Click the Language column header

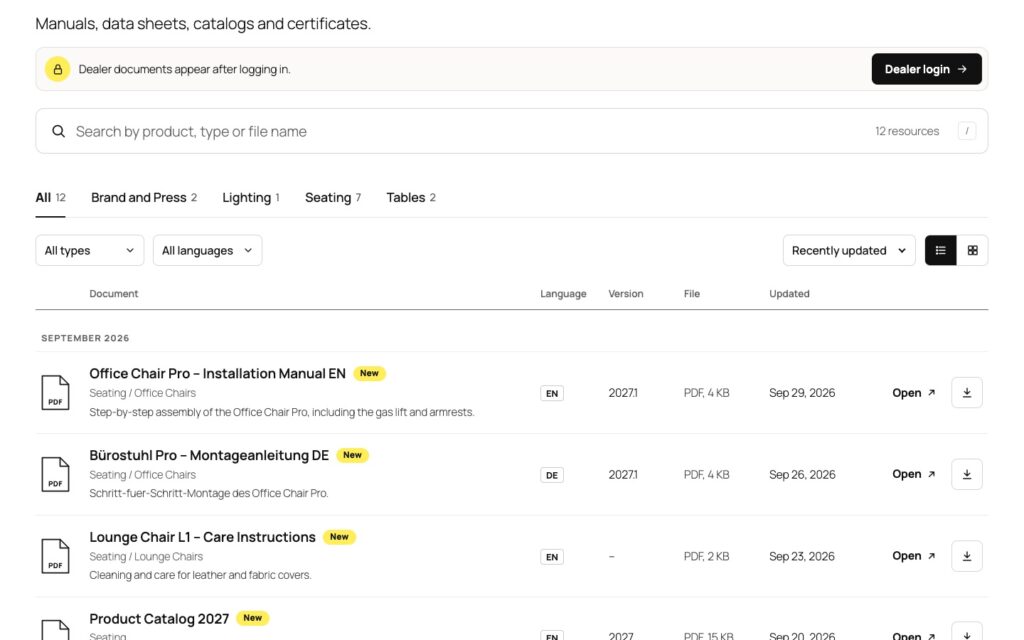pyautogui.click(x=563, y=294)
